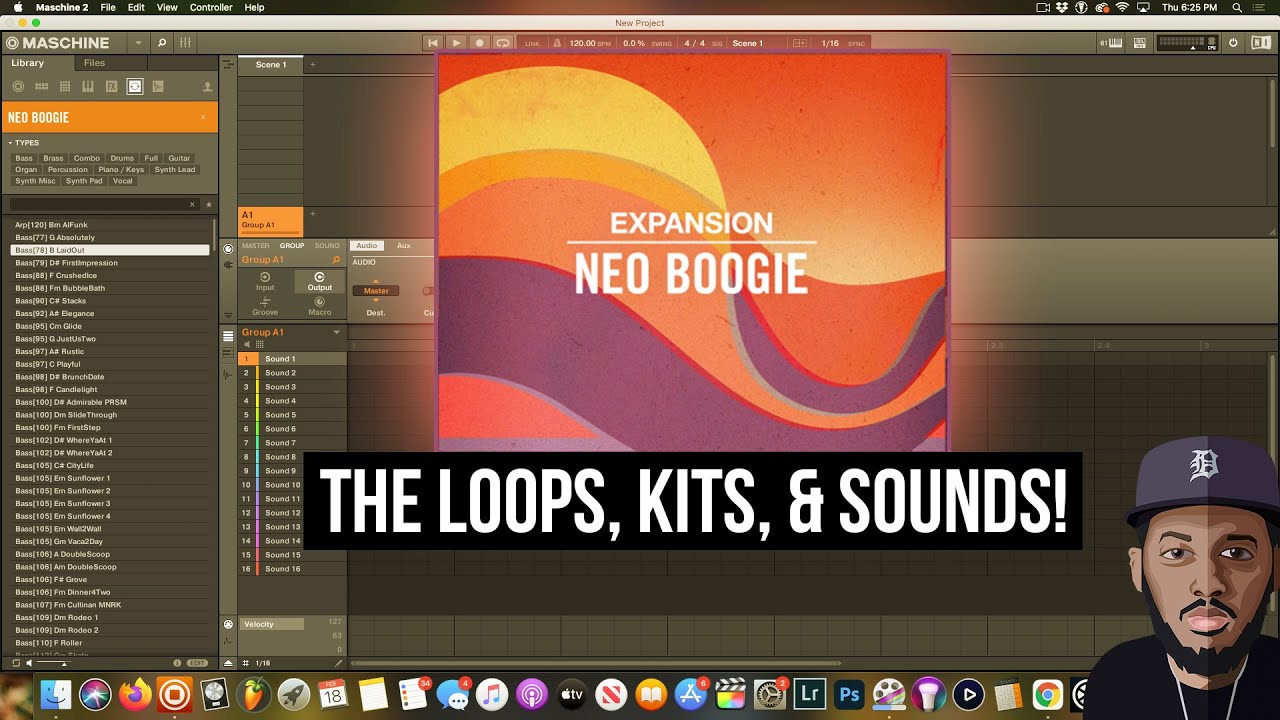Show plug-in strip icon
Screen dimensions: 1280x720
coord(228,263)
